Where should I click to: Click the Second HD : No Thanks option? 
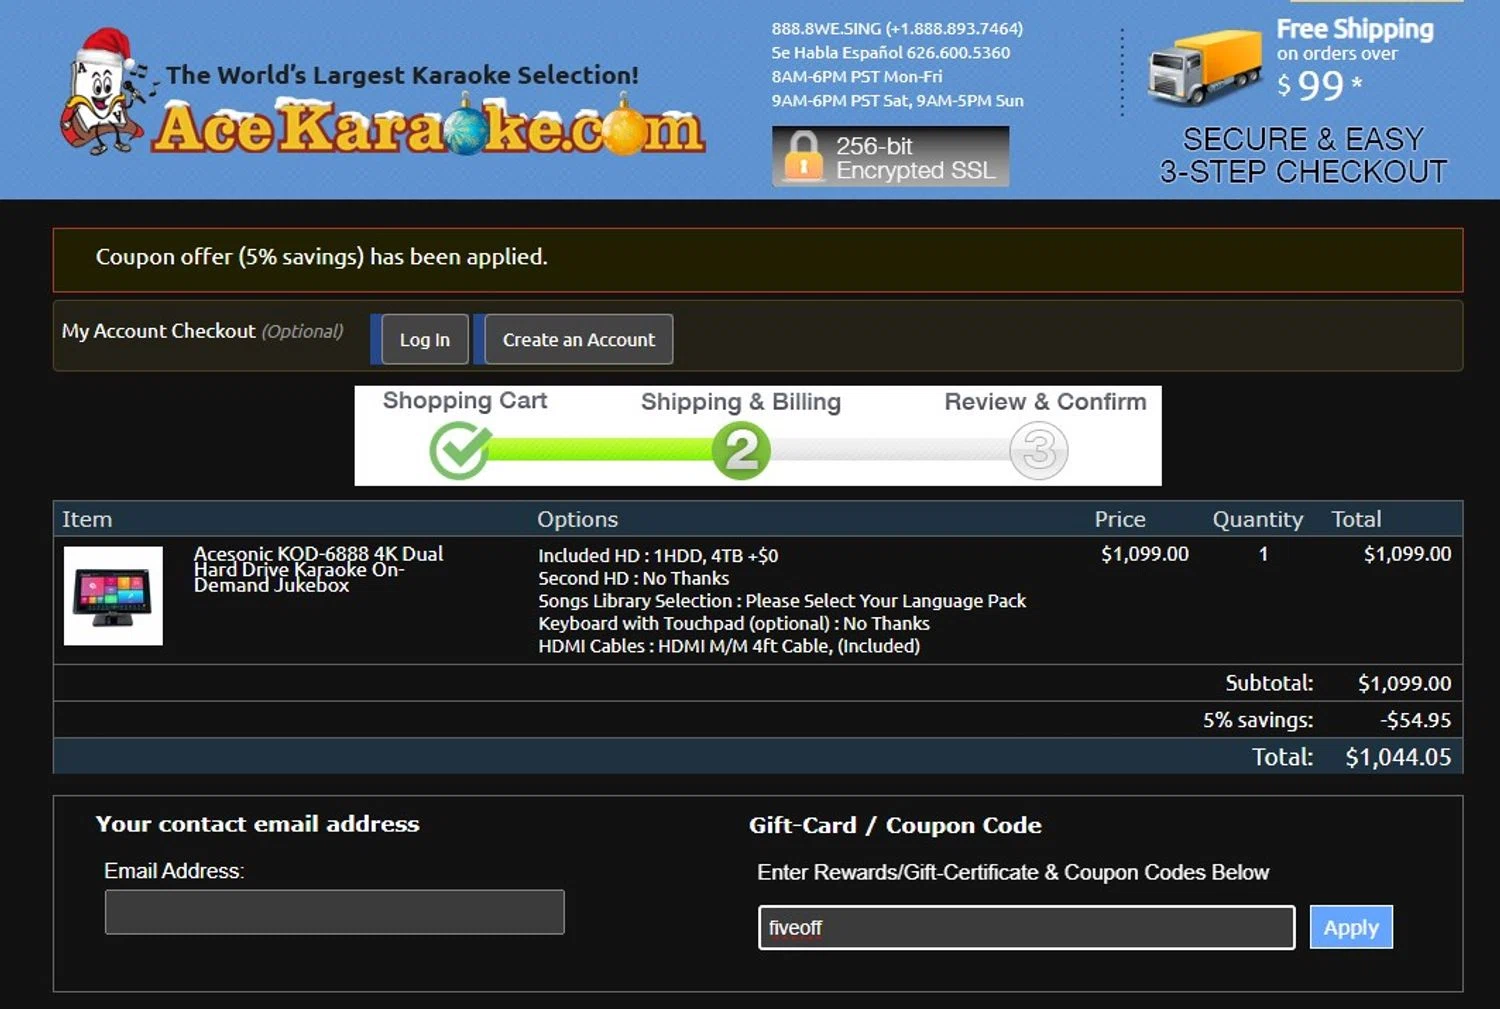(634, 578)
